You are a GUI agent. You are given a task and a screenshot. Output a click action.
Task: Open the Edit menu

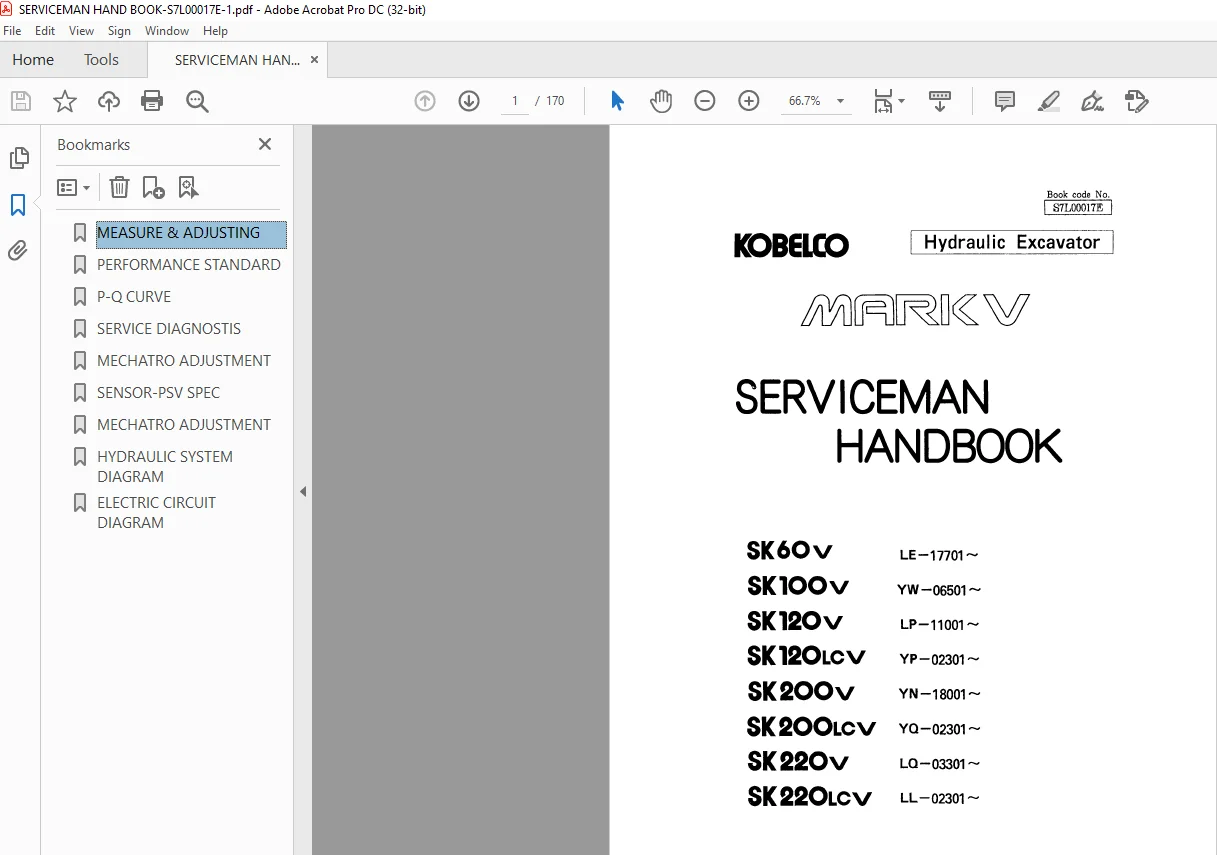pyautogui.click(x=45, y=31)
